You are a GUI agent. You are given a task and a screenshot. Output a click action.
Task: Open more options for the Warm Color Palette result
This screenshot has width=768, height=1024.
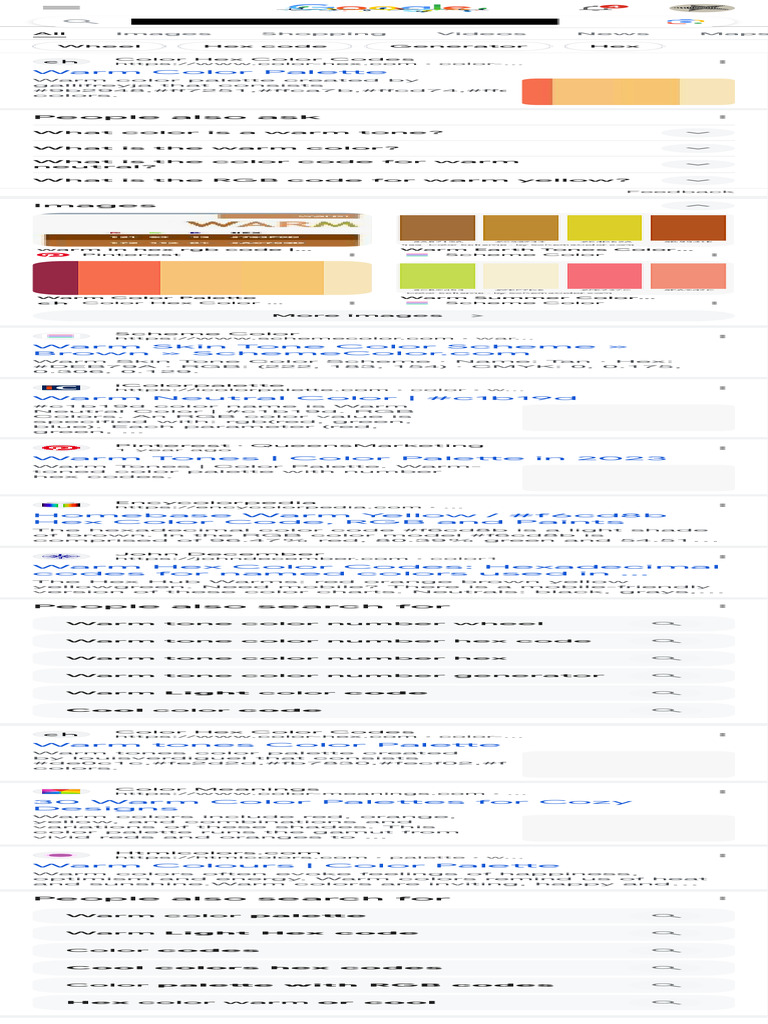pyautogui.click(x=722, y=61)
